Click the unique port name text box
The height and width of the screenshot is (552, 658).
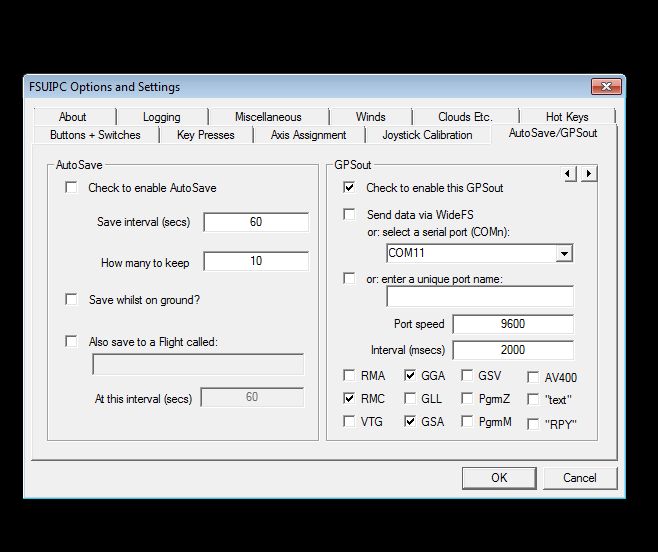point(480,297)
